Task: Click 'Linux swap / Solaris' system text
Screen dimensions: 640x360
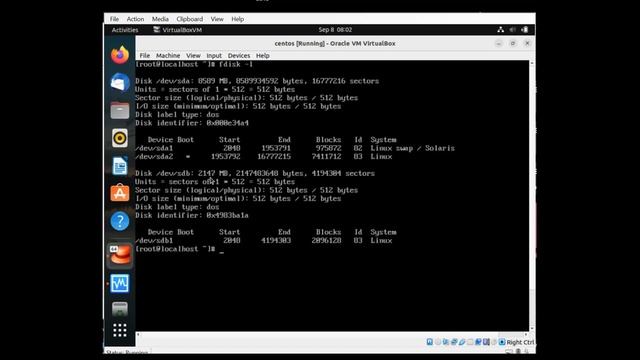Action: 412,148
